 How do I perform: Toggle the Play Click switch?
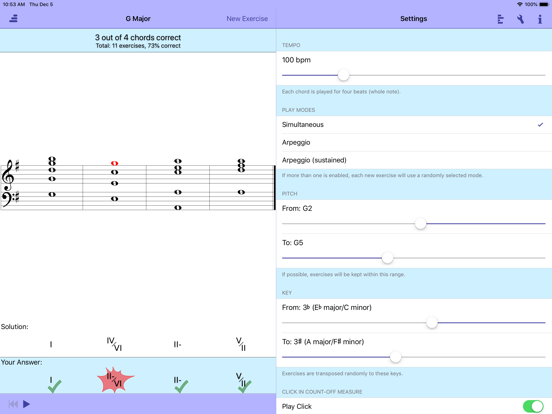(x=533, y=406)
